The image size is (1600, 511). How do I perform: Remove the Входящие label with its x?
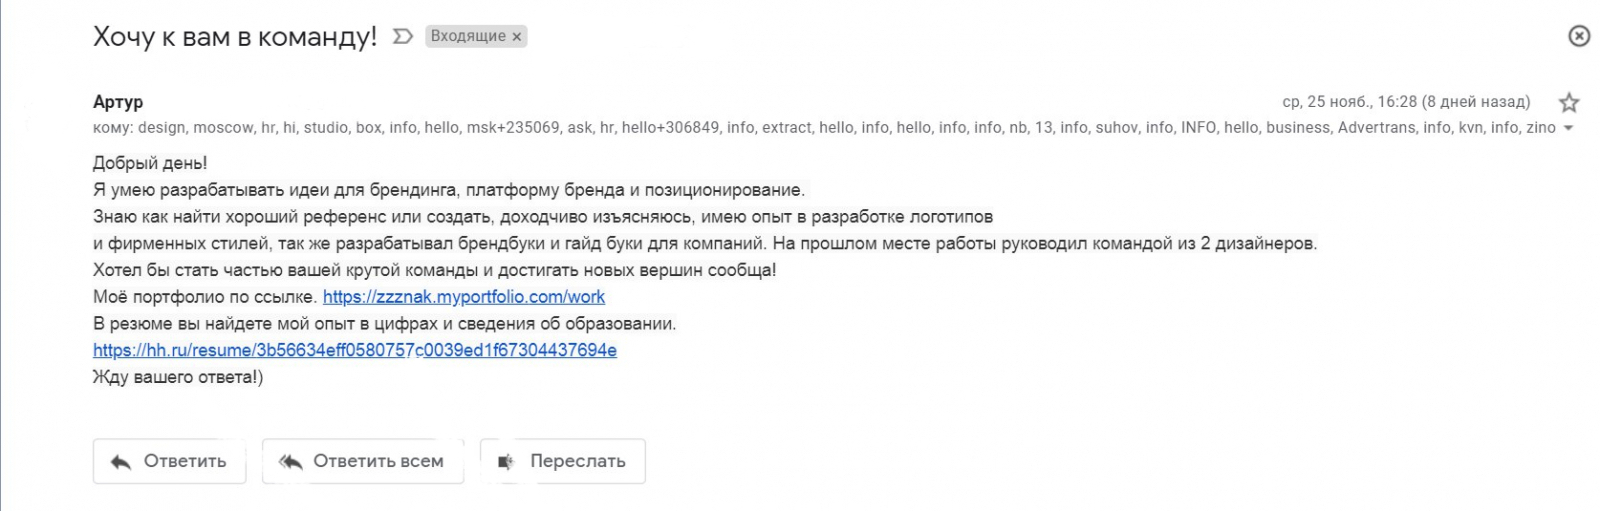pyautogui.click(x=517, y=37)
